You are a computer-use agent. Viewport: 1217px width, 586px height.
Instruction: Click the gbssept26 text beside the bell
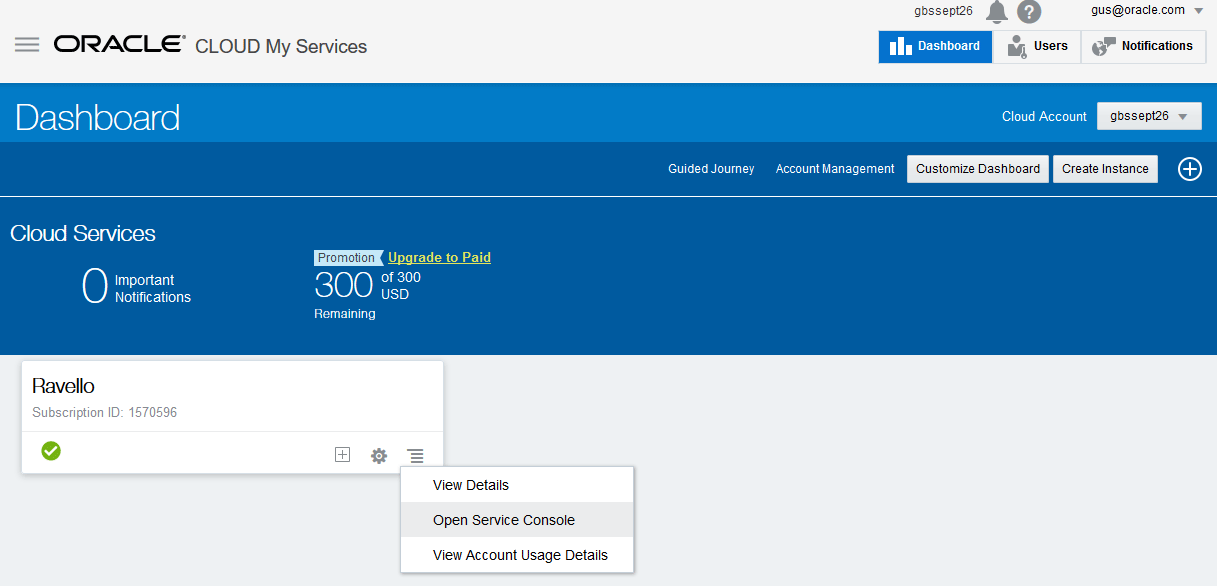(x=943, y=11)
